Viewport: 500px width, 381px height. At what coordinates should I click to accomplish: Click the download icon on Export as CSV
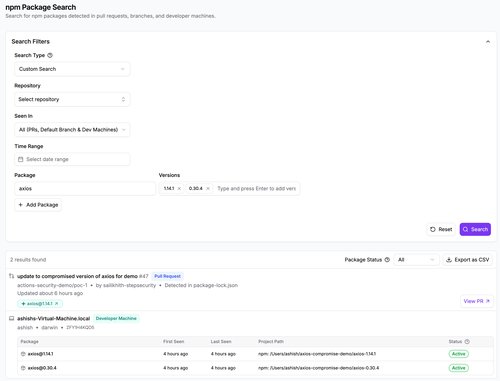pyautogui.click(x=449, y=260)
